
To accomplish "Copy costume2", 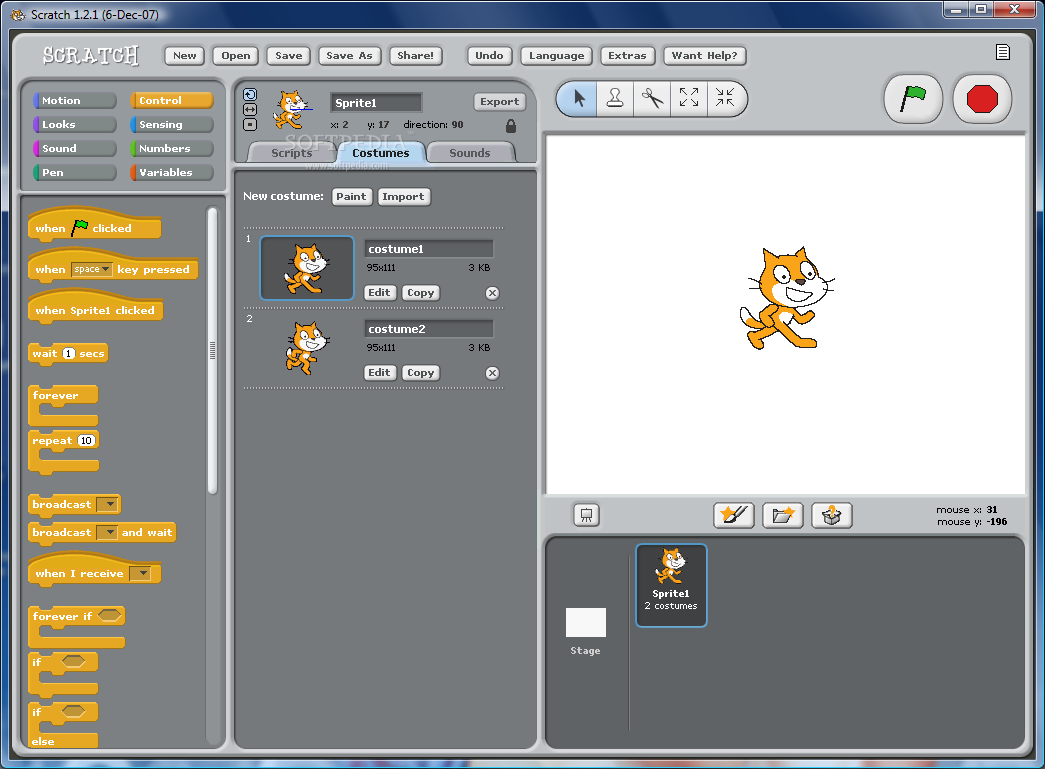I will 421,373.
